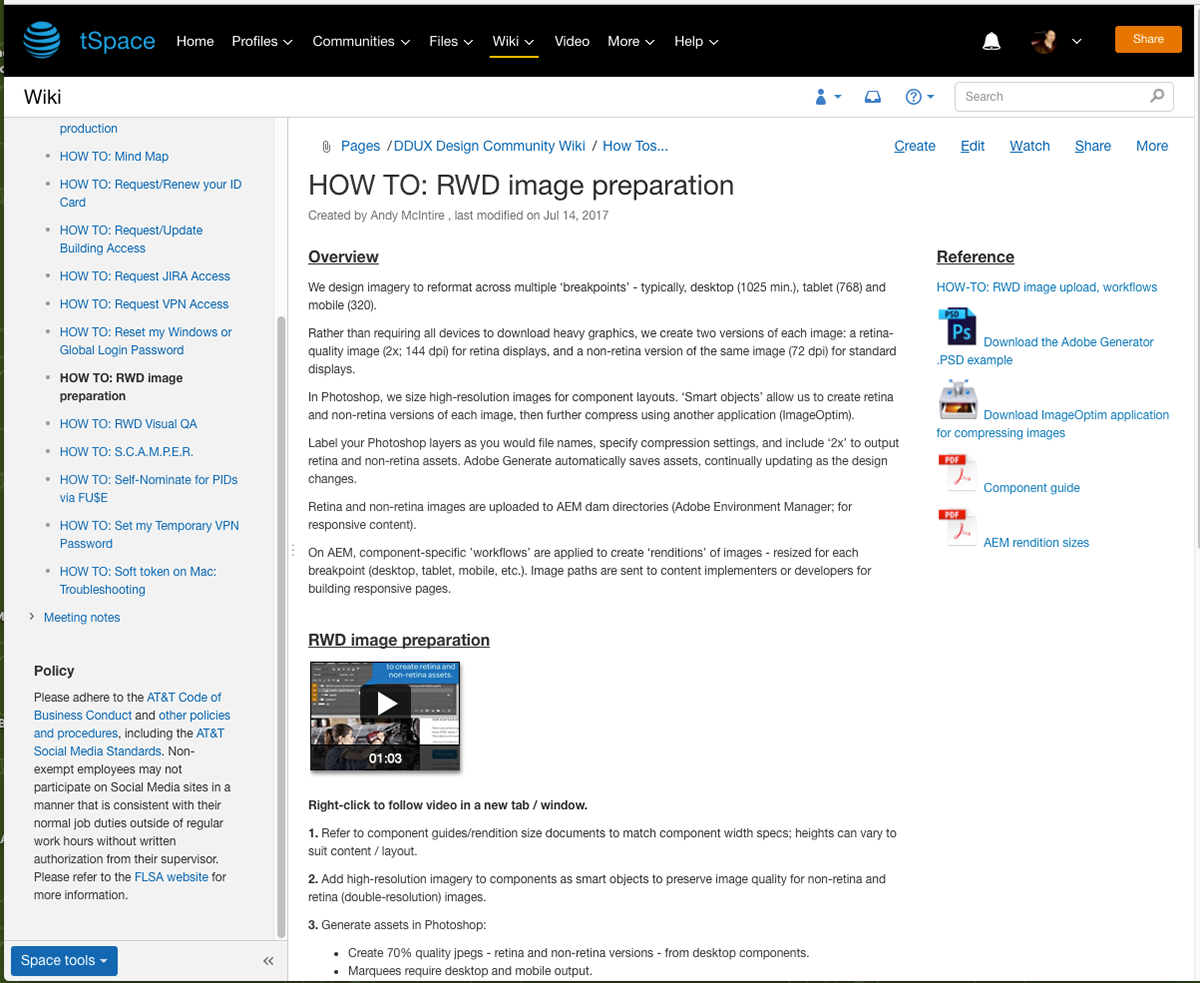Open the Wiki dropdown menu
This screenshot has width=1200, height=983.
[514, 41]
